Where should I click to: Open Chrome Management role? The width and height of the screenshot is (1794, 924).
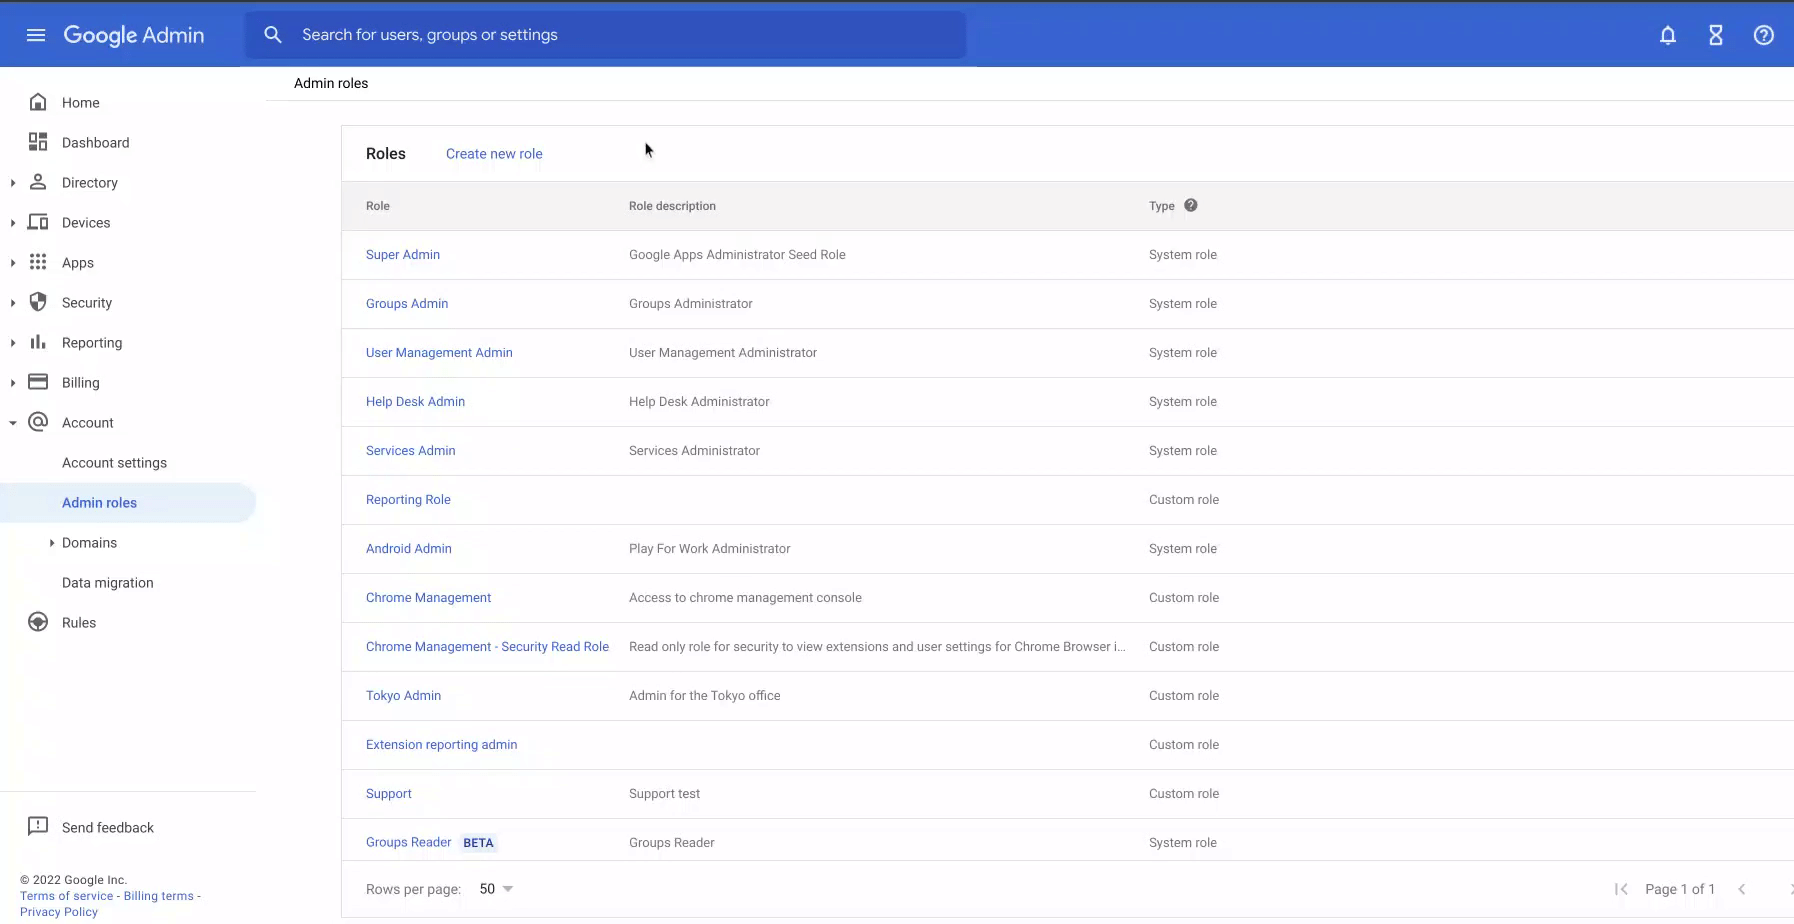(428, 598)
